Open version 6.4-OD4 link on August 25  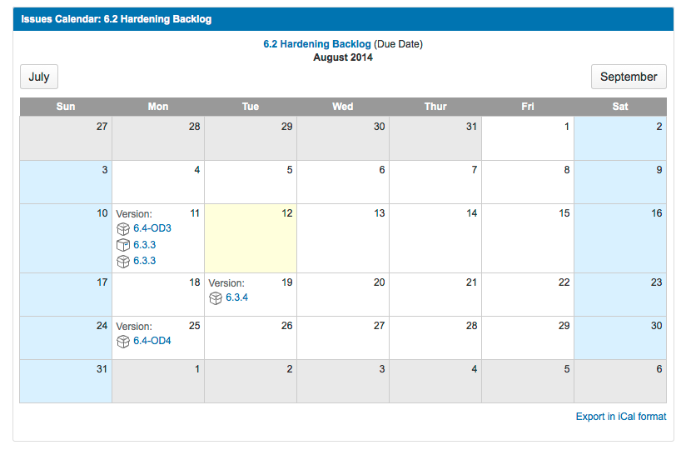click(x=152, y=341)
